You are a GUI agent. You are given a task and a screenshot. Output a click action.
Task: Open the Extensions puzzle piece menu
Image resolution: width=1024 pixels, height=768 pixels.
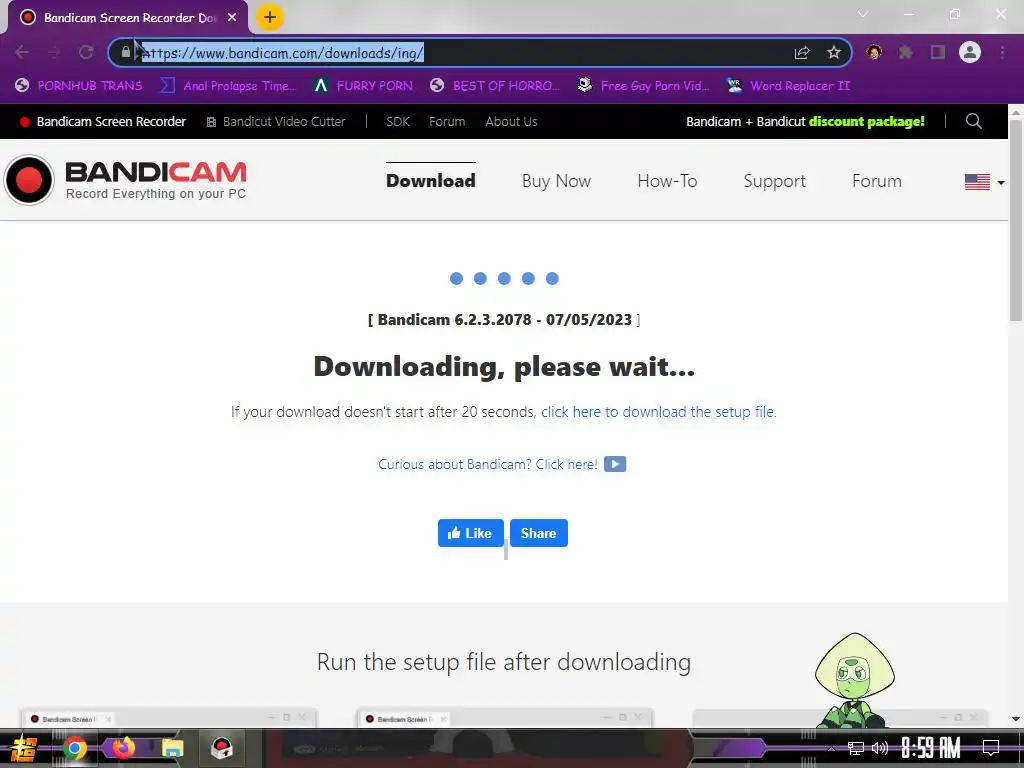[x=906, y=52]
